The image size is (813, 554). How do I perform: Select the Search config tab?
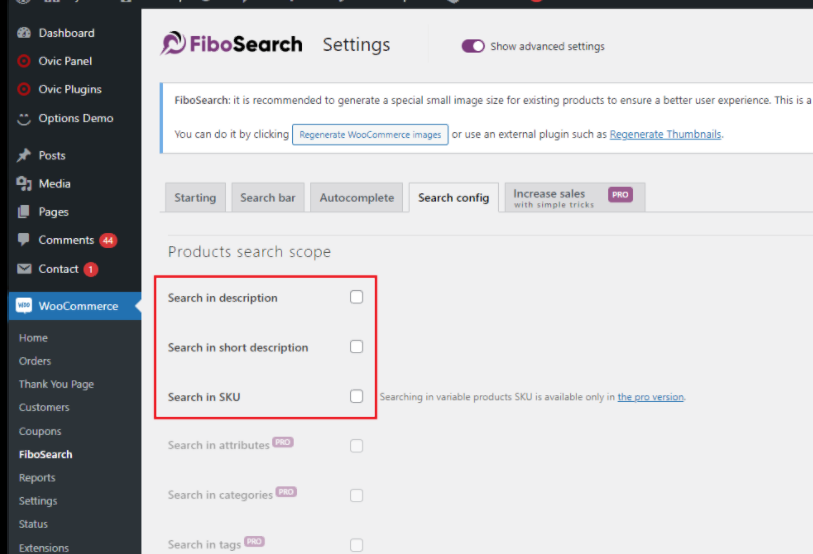(x=454, y=198)
